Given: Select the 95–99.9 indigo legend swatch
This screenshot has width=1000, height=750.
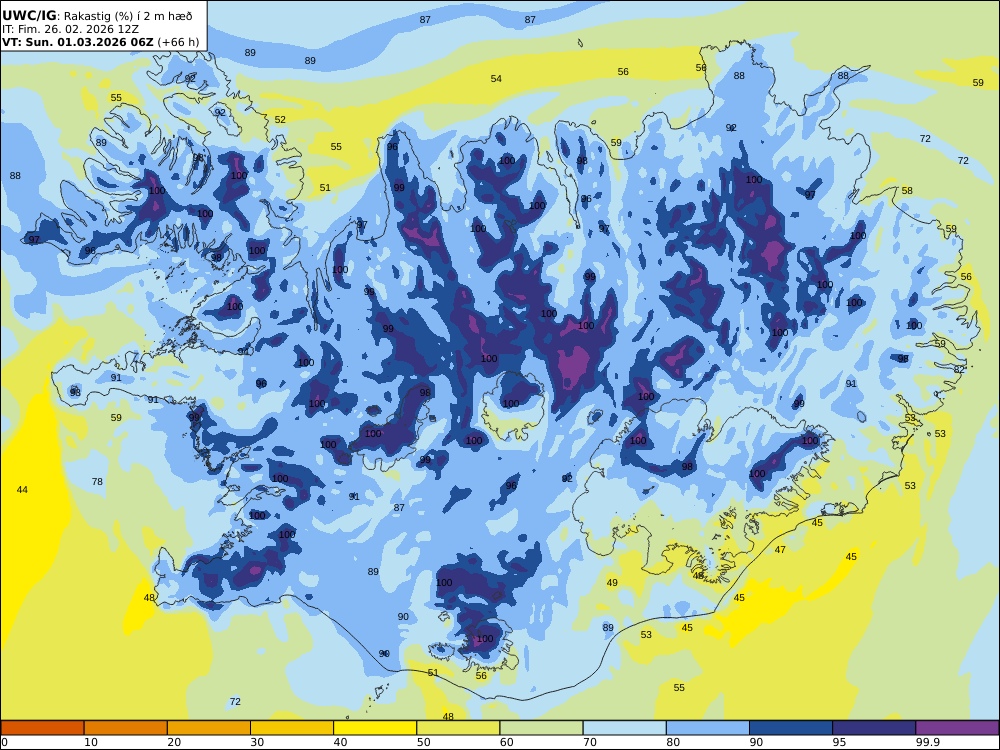Looking at the screenshot, I should [x=874, y=728].
